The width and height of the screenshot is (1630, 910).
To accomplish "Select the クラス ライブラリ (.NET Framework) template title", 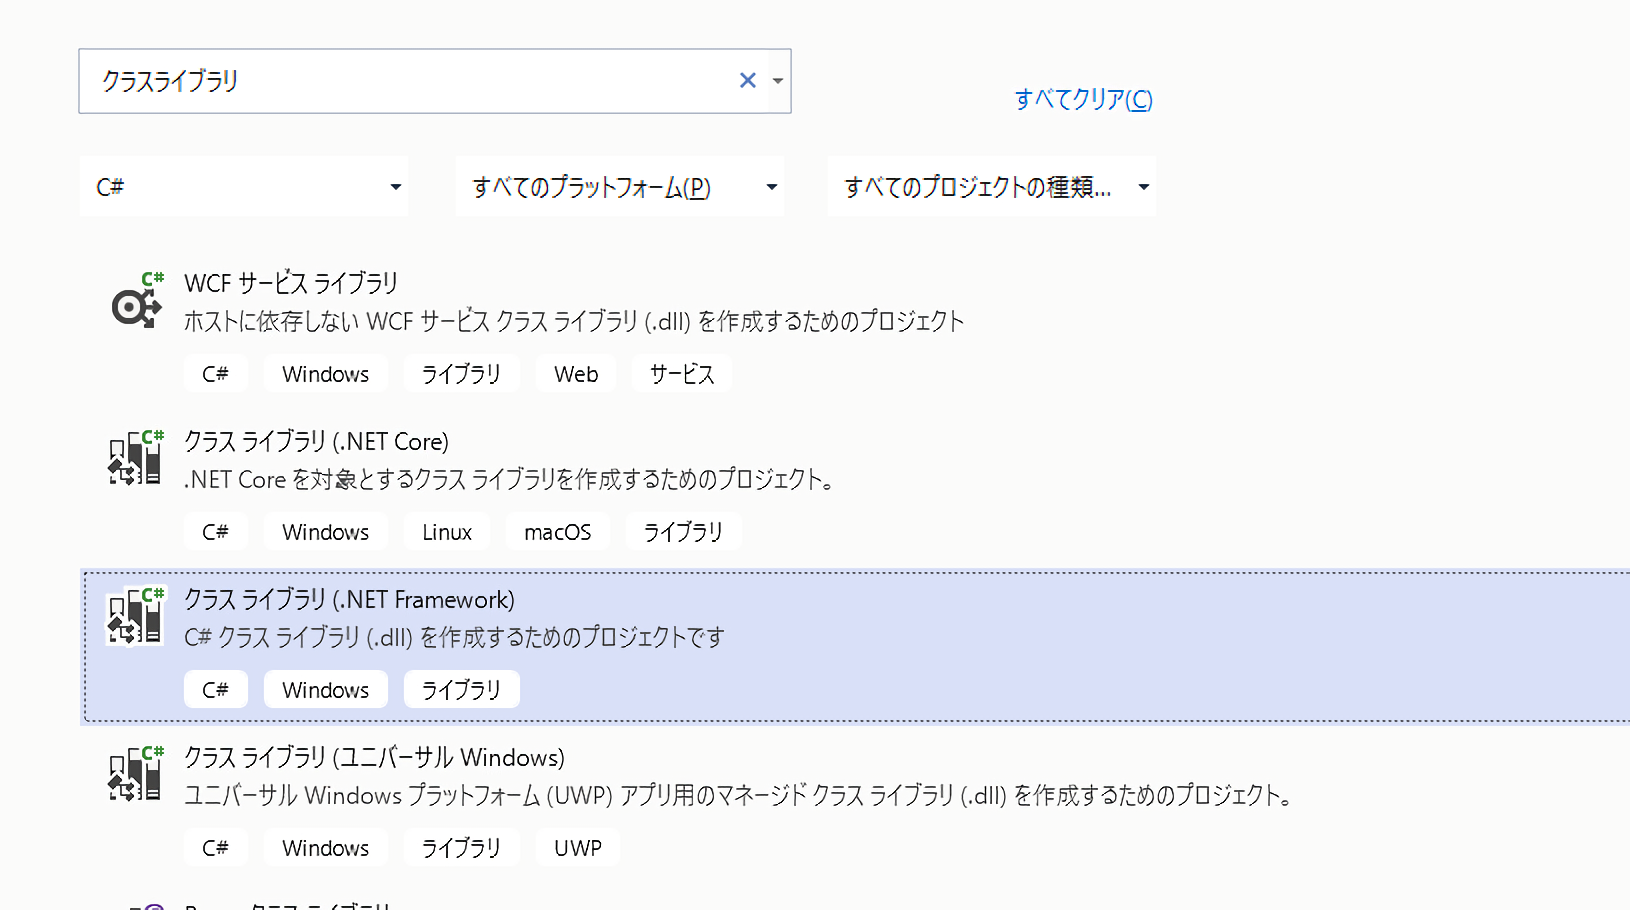I will pyautogui.click(x=349, y=600).
